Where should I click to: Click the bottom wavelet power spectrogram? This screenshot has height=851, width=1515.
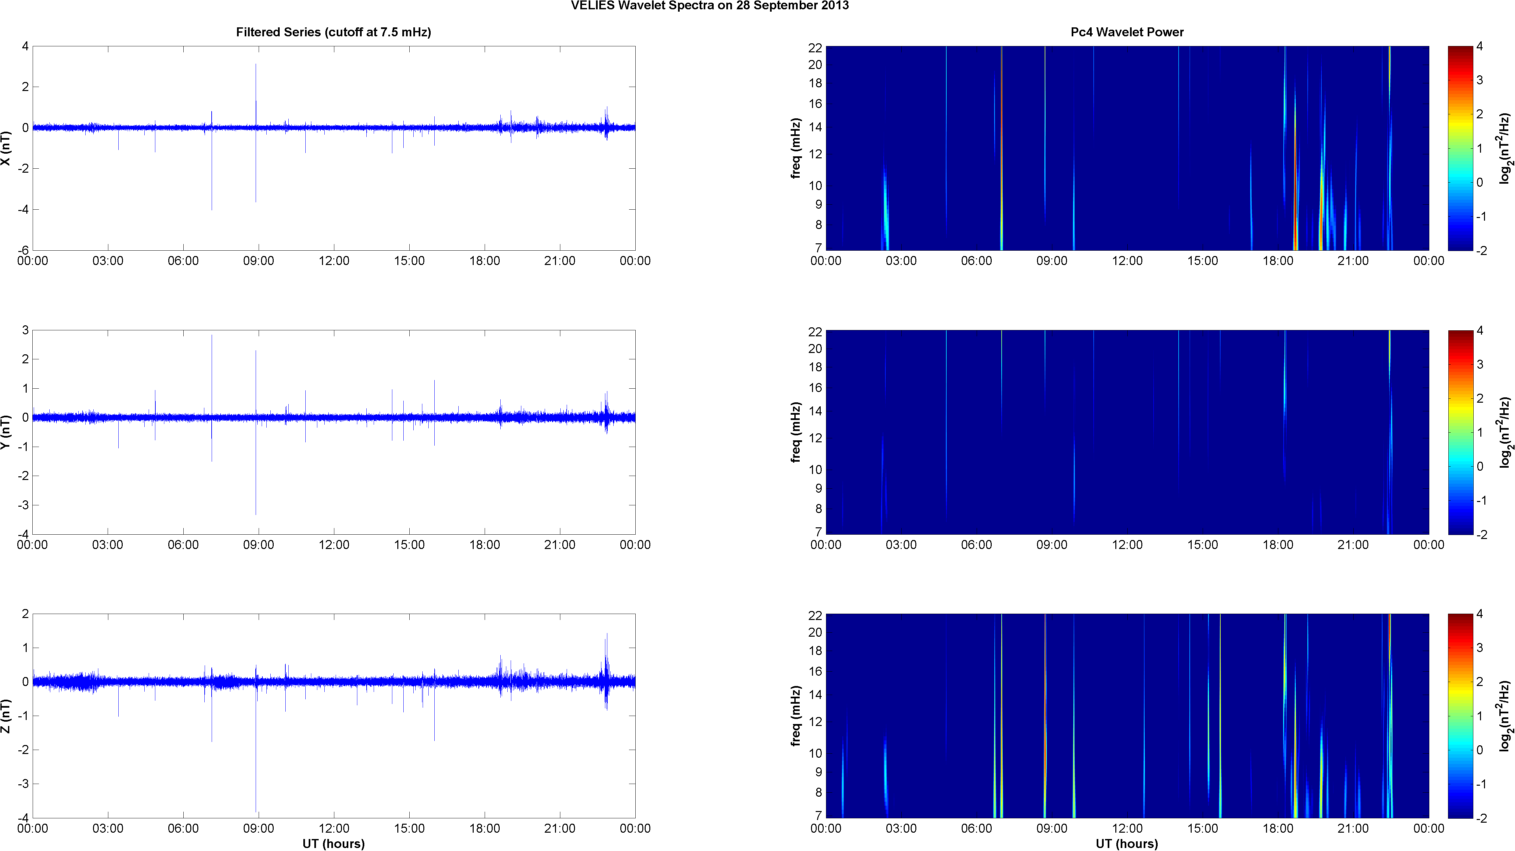coord(1127,716)
